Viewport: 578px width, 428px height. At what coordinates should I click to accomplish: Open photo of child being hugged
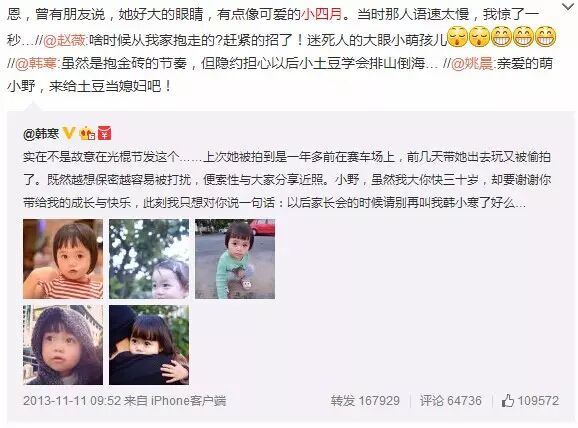tap(149, 345)
